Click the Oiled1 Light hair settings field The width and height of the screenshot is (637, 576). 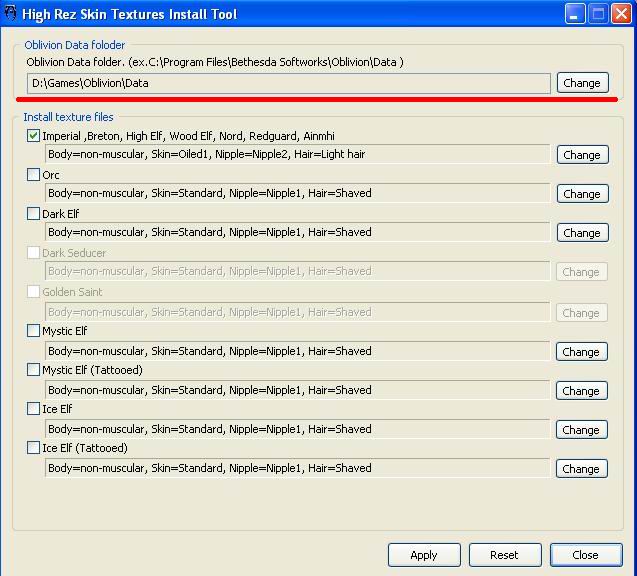pyautogui.click(x=297, y=154)
